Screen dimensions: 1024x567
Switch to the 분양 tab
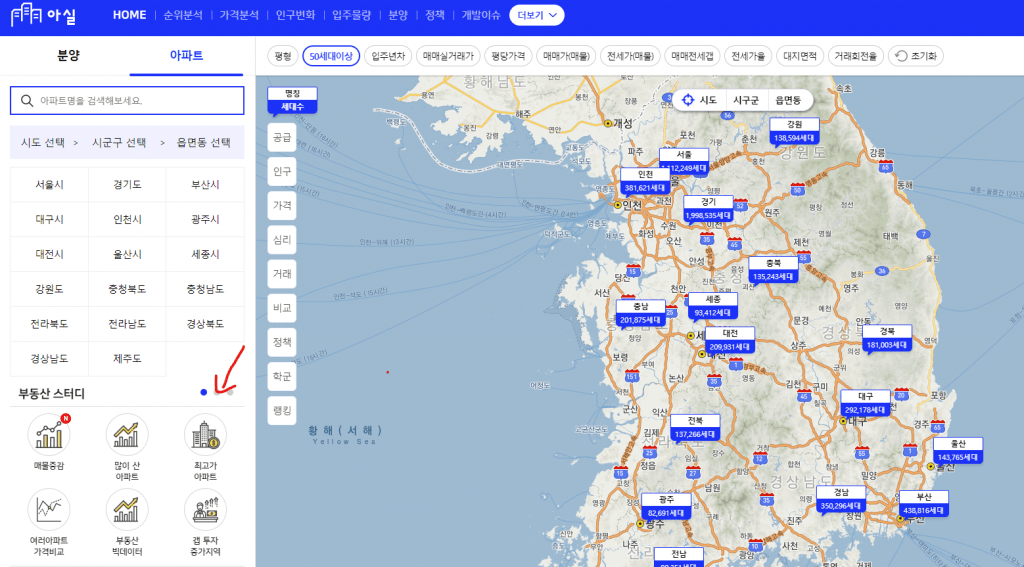pyautogui.click(x=68, y=55)
